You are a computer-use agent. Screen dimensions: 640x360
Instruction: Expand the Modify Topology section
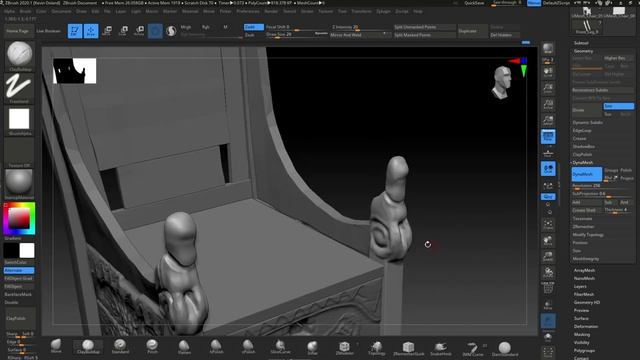(x=588, y=235)
